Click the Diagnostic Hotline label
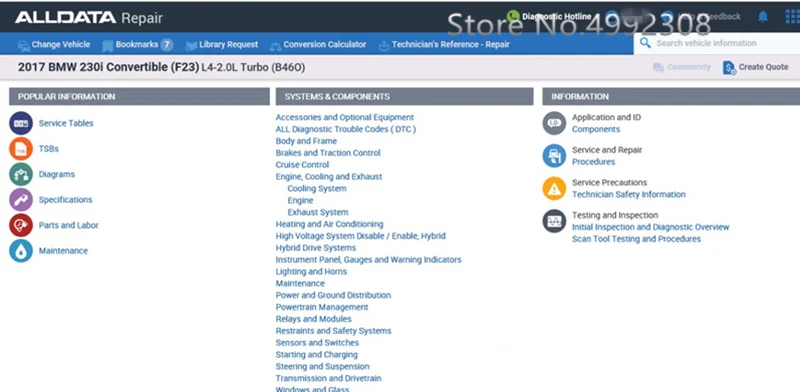This screenshot has height=392, width=800. [x=557, y=17]
